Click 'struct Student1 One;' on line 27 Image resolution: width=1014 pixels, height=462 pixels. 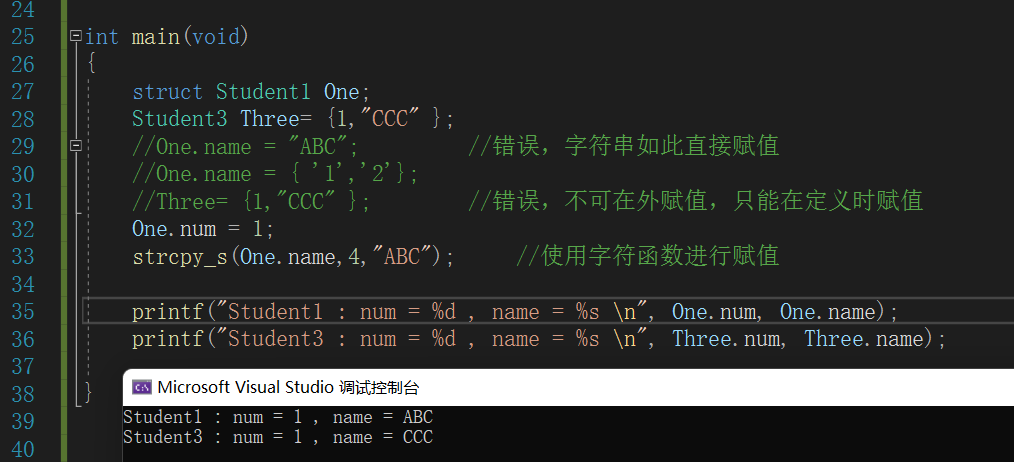pyautogui.click(x=251, y=91)
